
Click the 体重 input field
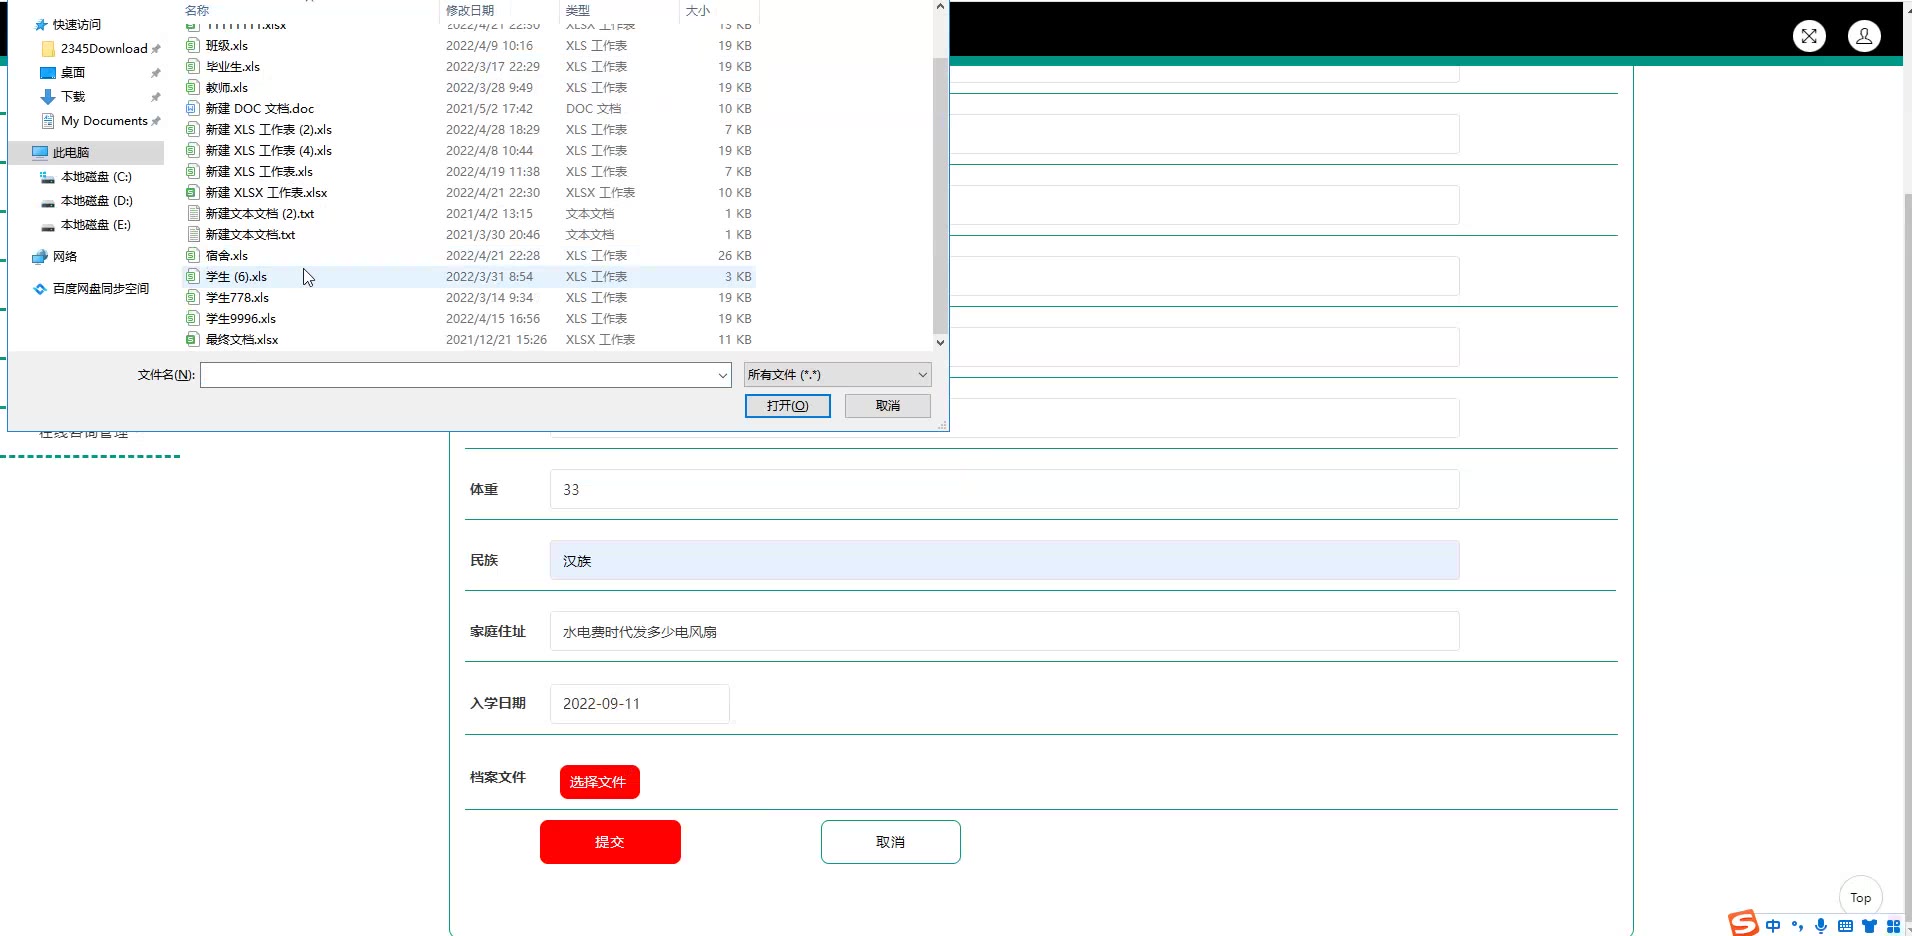pos(1003,490)
